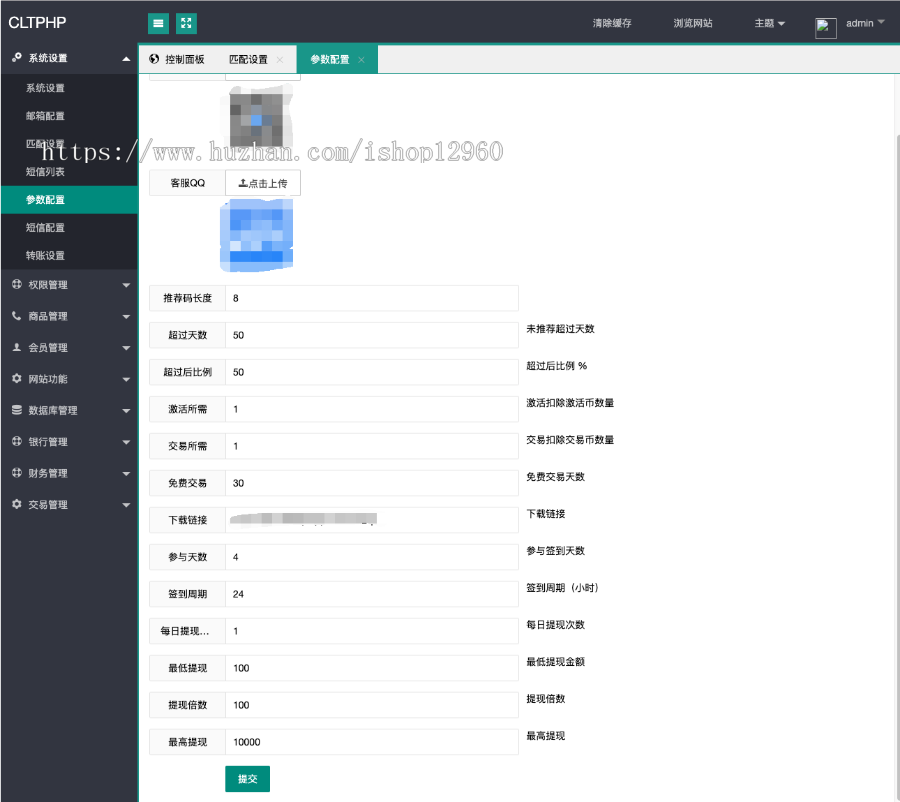Click the 提现倍数 input field
The width and height of the screenshot is (900, 802).
[x=372, y=705]
